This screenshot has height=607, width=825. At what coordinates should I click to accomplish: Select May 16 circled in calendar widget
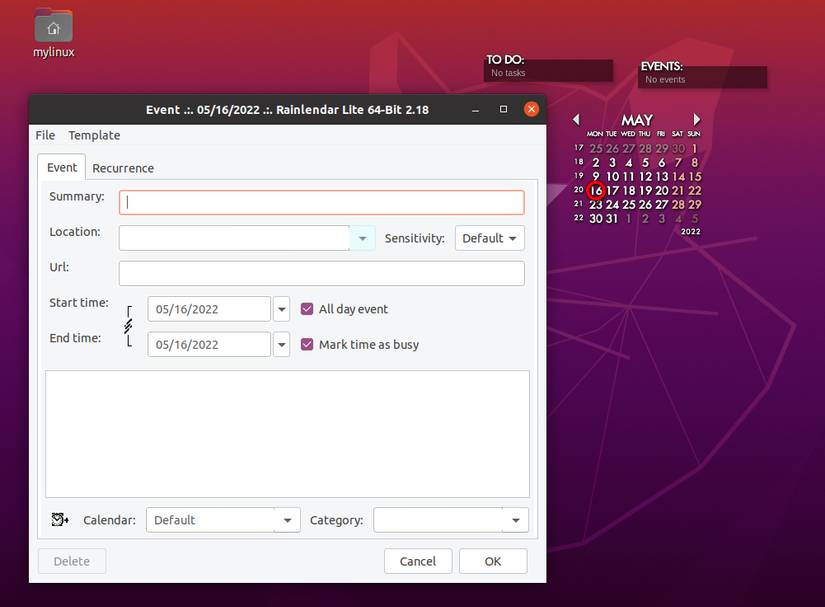596,190
